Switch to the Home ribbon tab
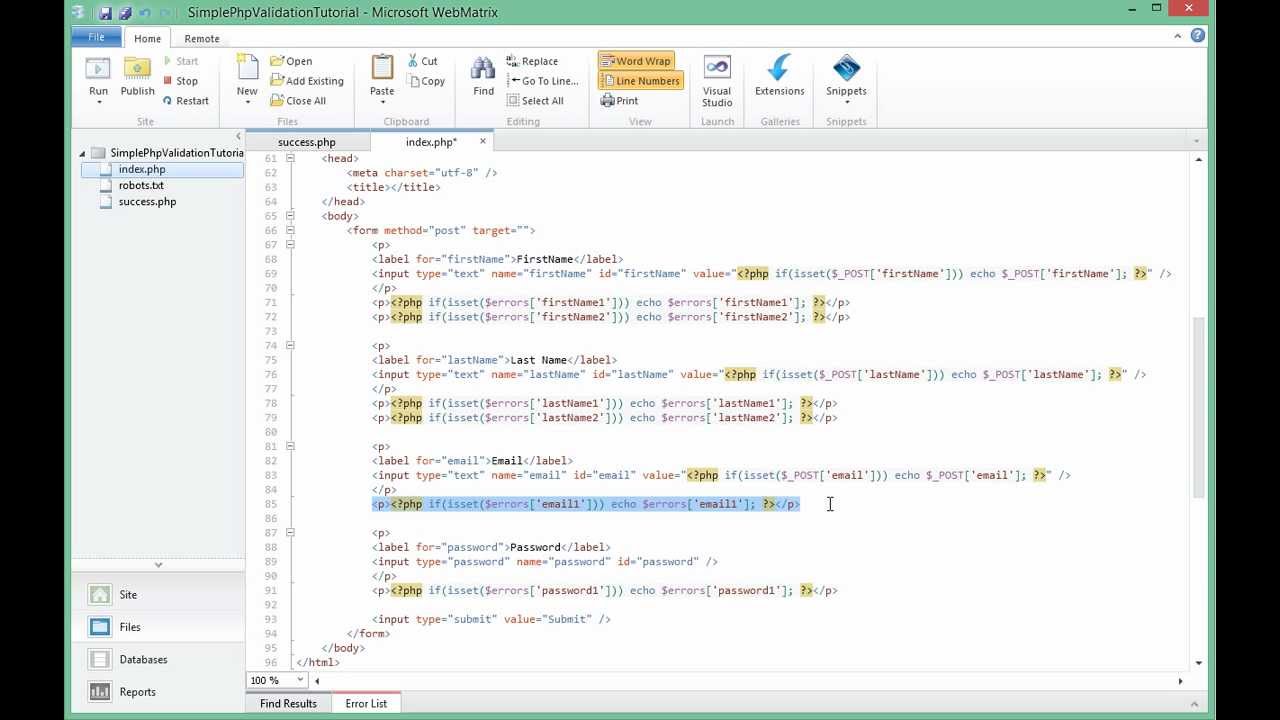The width and height of the screenshot is (1280, 720). [147, 38]
